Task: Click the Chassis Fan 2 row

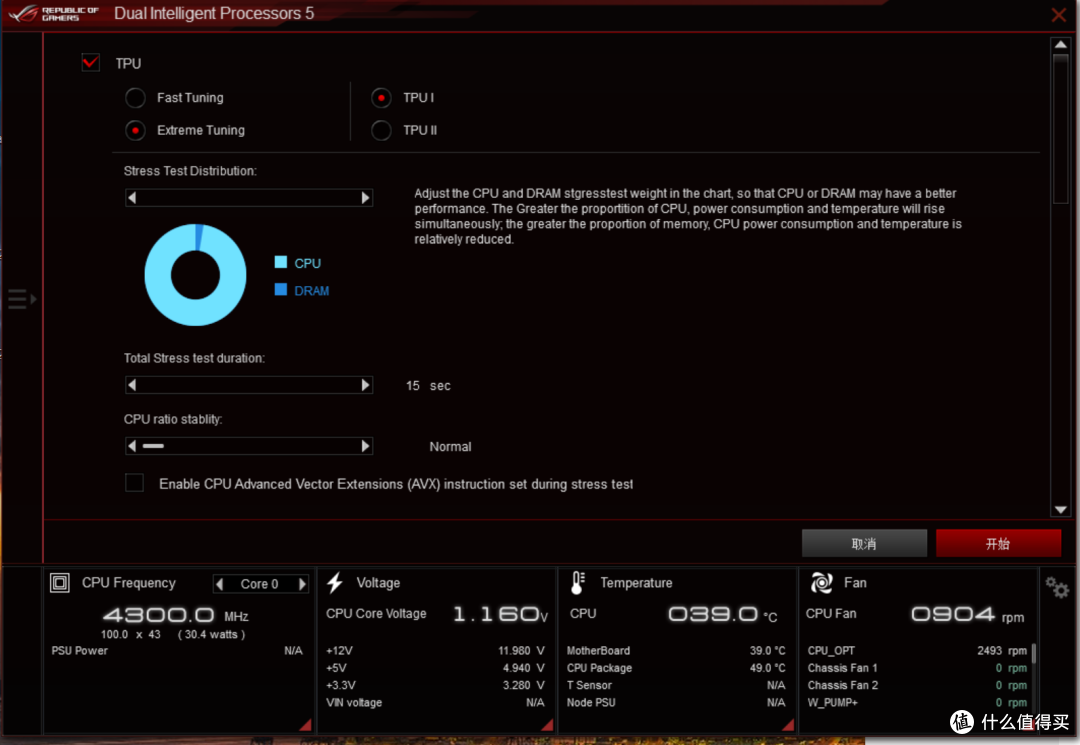Action: pyautogui.click(x=917, y=685)
